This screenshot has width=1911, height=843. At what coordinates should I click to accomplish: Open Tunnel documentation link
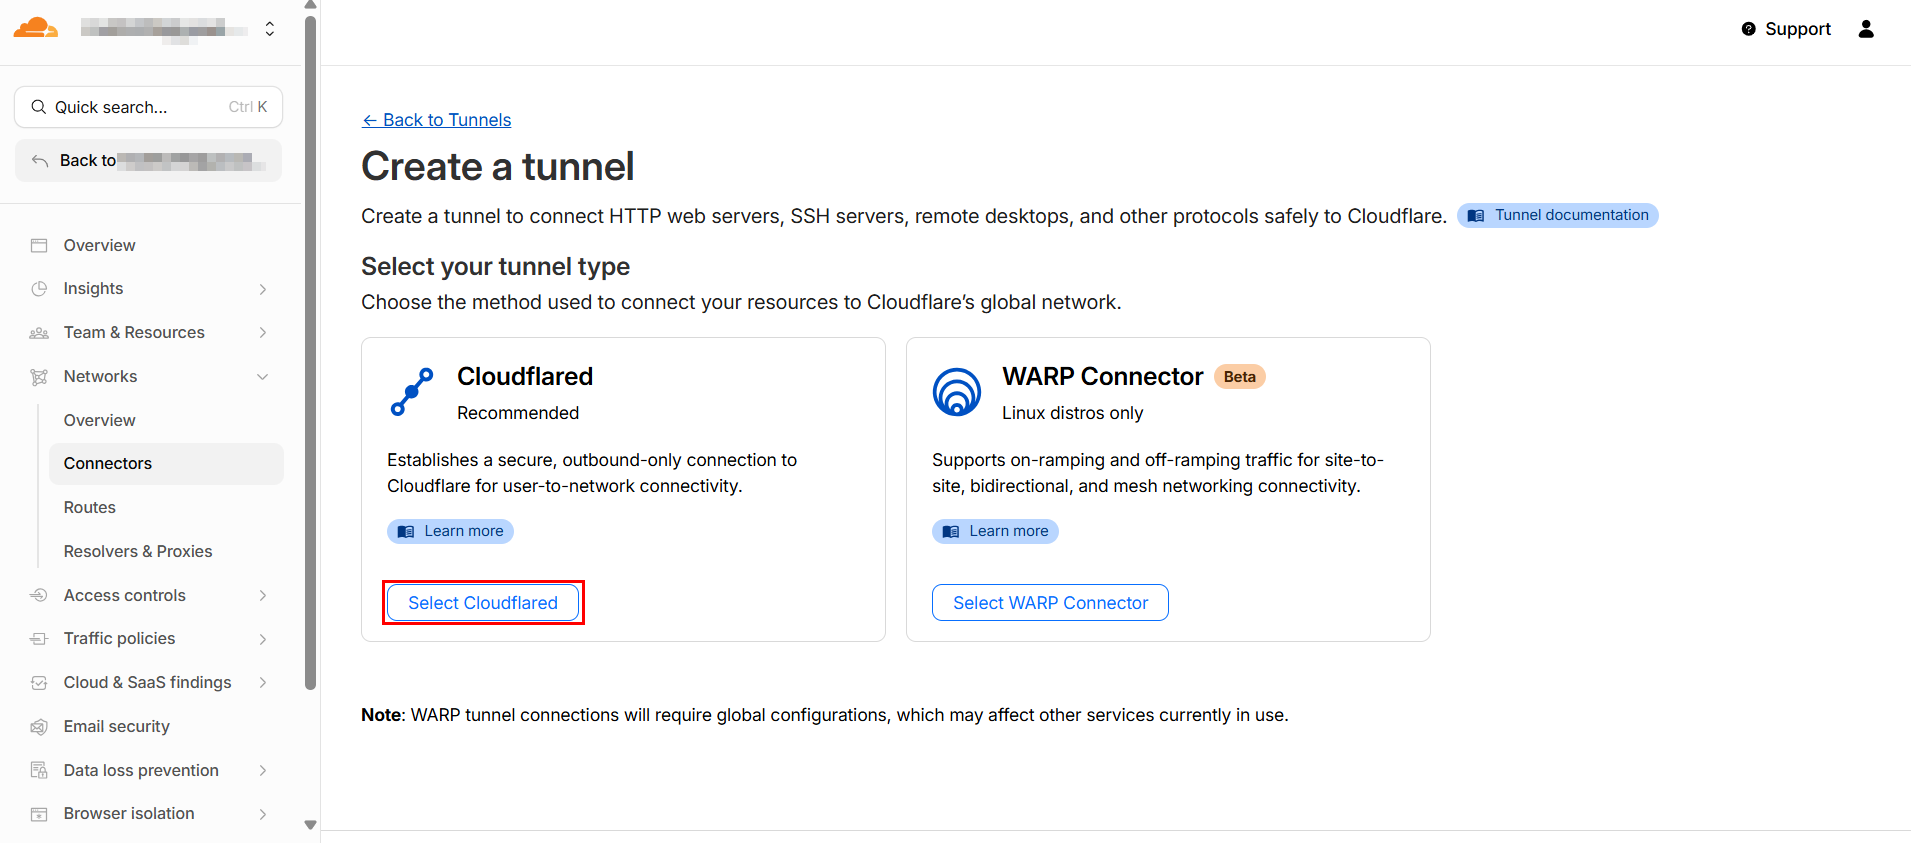click(x=1557, y=215)
